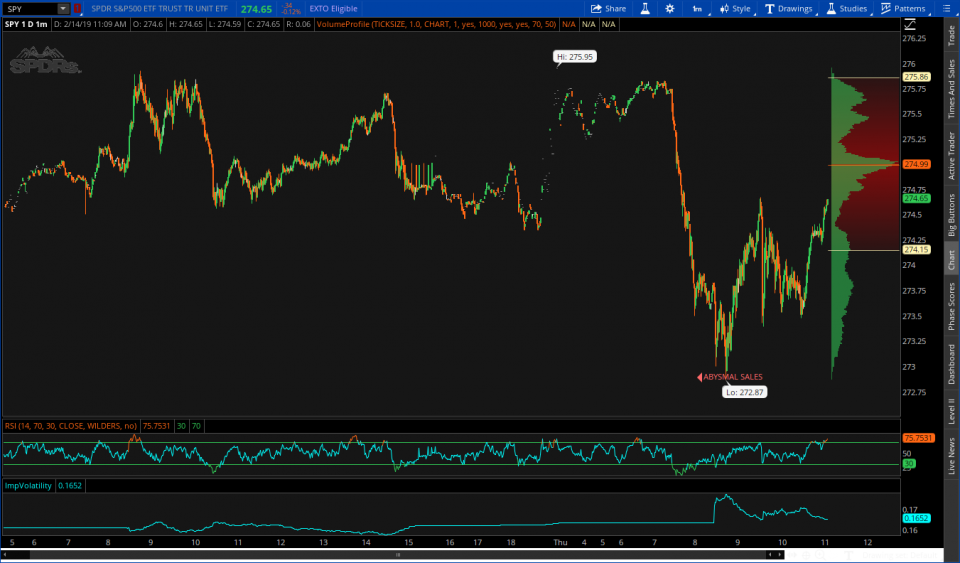Image resolution: width=960 pixels, height=563 pixels.
Task: Open the Studies menu
Action: pyautogui.click(x=847, y=9)
